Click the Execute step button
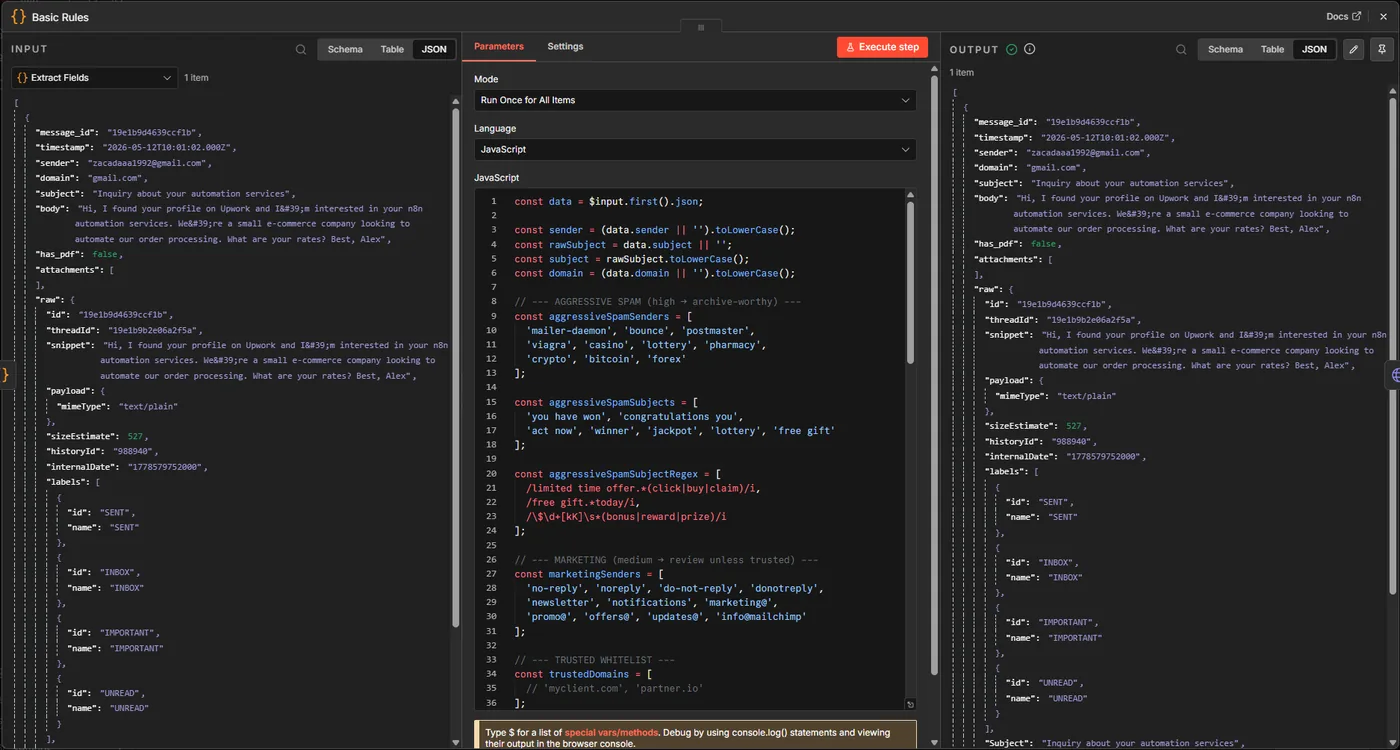 click(x=882, y=47)
